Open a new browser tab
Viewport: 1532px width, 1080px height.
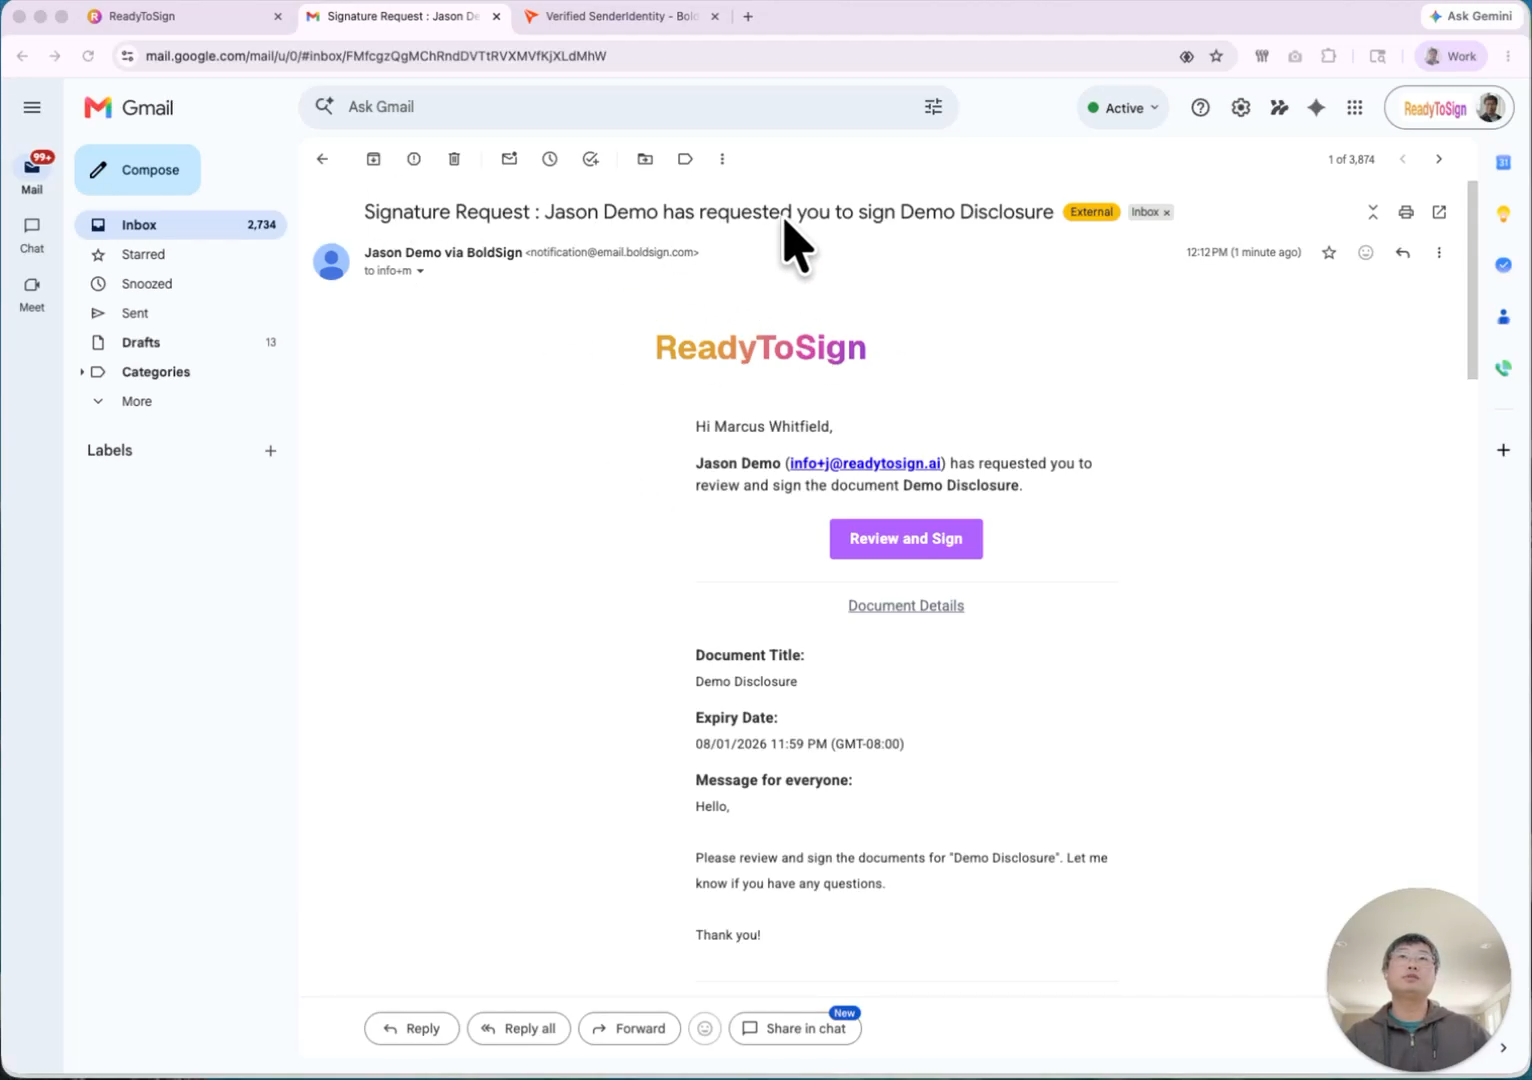click(x=748, y=16)
